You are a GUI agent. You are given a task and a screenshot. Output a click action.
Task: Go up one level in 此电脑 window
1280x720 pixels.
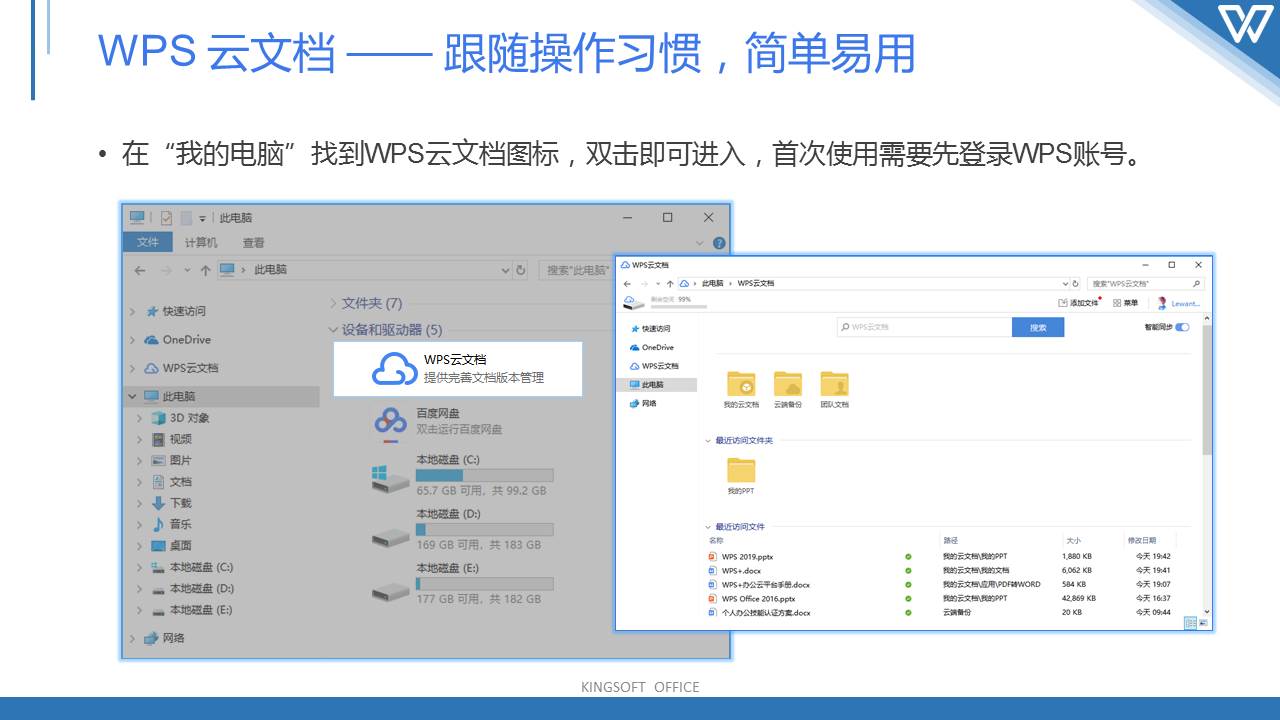[x=205, y=270]
